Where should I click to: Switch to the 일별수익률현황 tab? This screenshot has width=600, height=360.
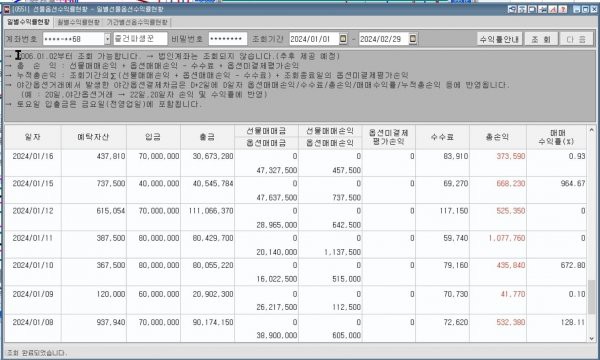29,22
